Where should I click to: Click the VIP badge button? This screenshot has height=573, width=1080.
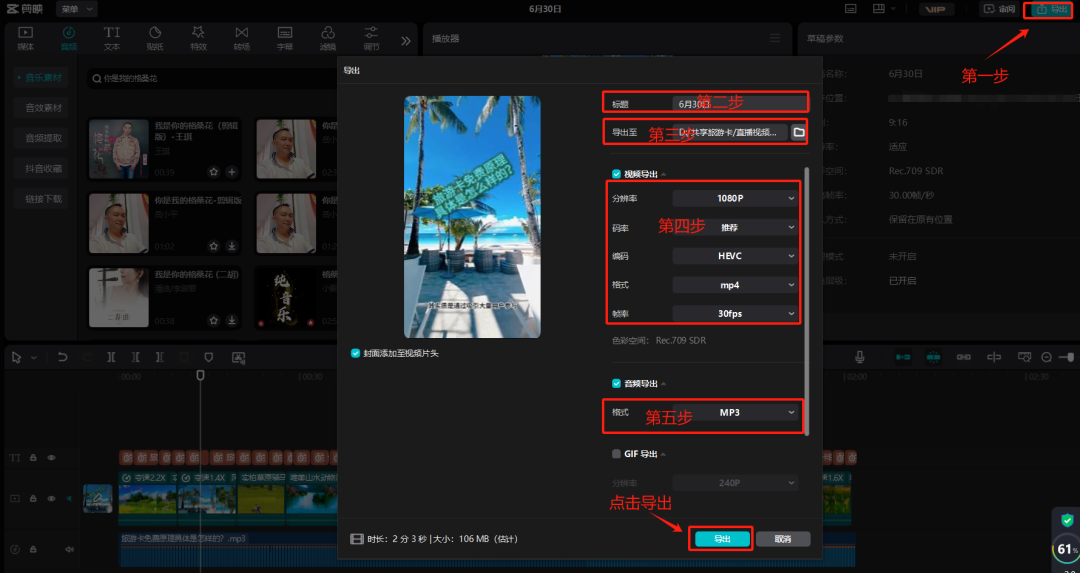click(936, 9)
